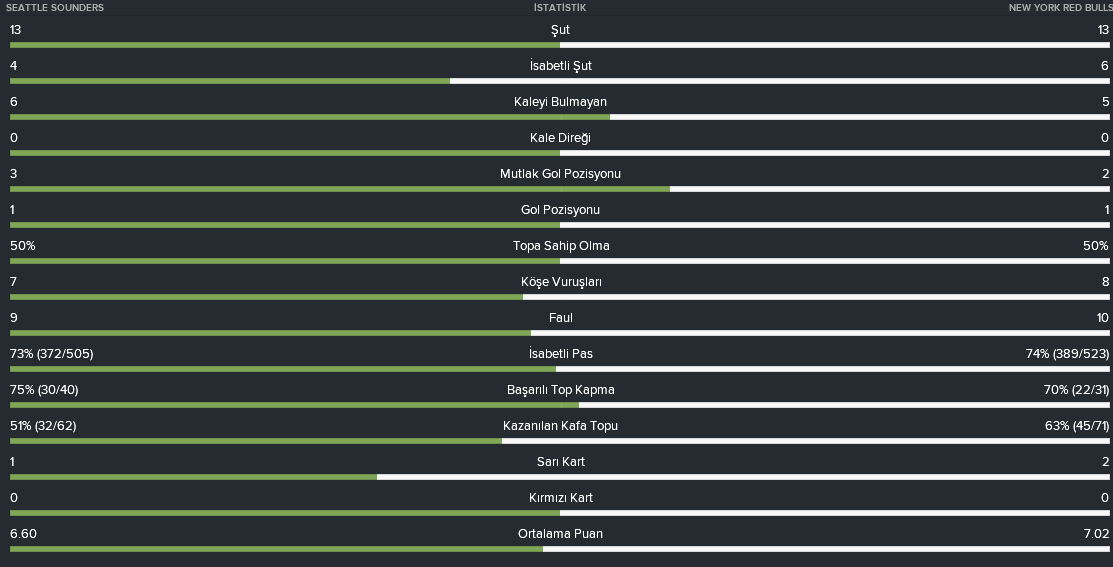This screenshot has width=1113, height=567.
Task: Select the Faul stat label
Action: [x=561, y=318]
